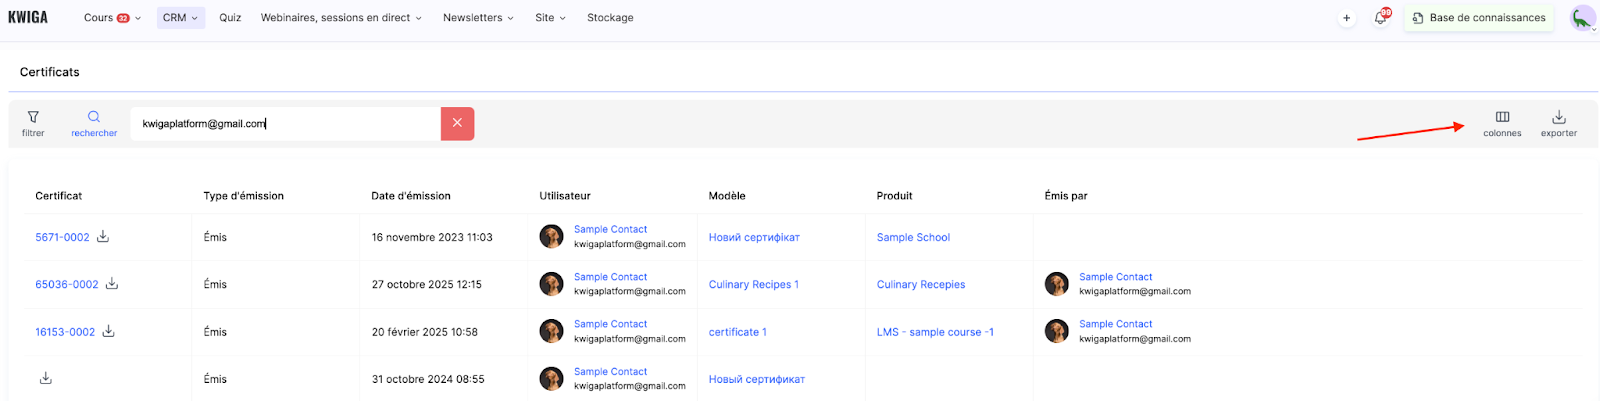1600x401 pixels.
Task: Clear the search with red X button
Action: (457, 123)
